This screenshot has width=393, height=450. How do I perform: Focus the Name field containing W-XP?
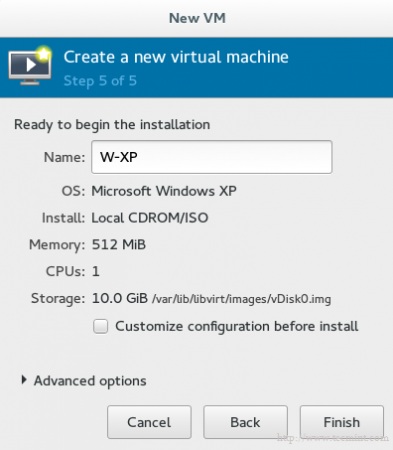(x=212, y=157)
